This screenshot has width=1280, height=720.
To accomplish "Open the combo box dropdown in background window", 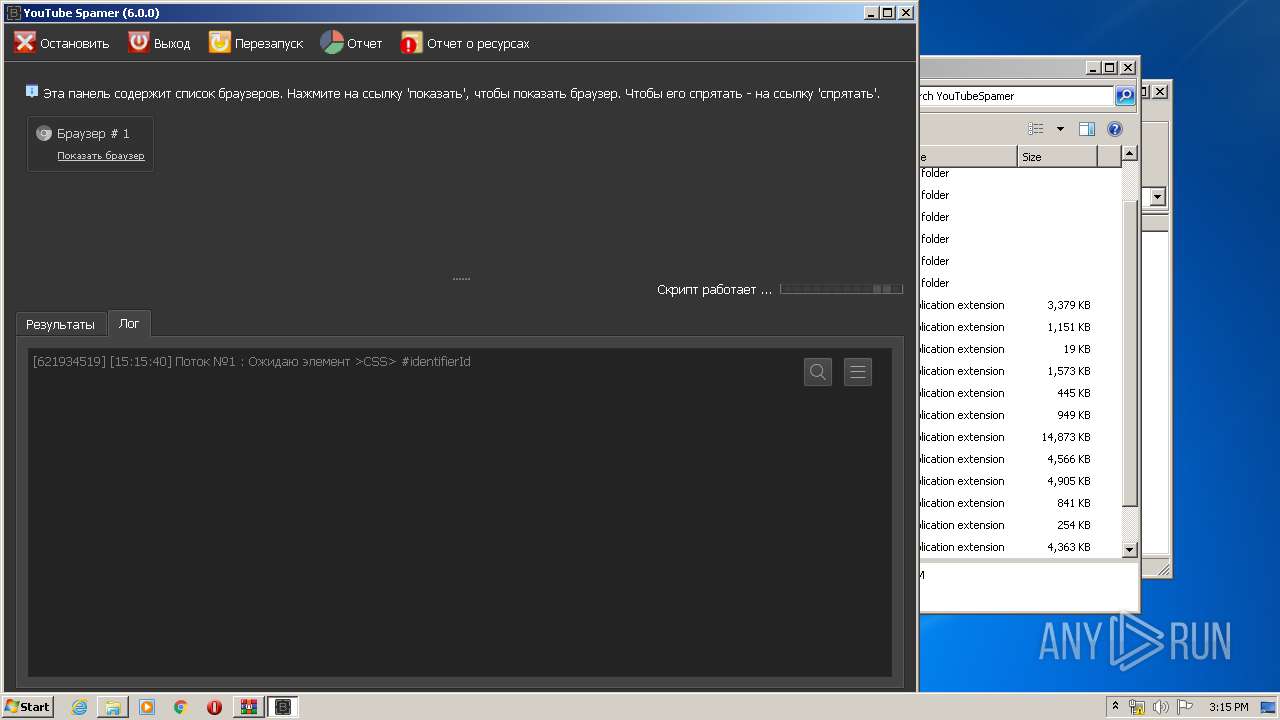I will pyautogui.click(x=1158, y=197).
